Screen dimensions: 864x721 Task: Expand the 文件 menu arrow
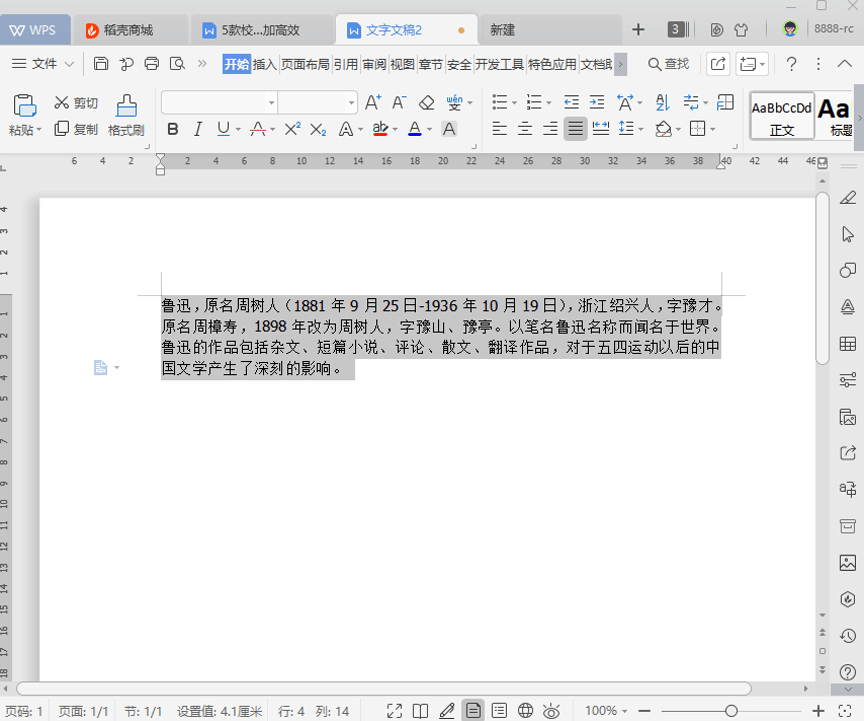pos(69,64)
